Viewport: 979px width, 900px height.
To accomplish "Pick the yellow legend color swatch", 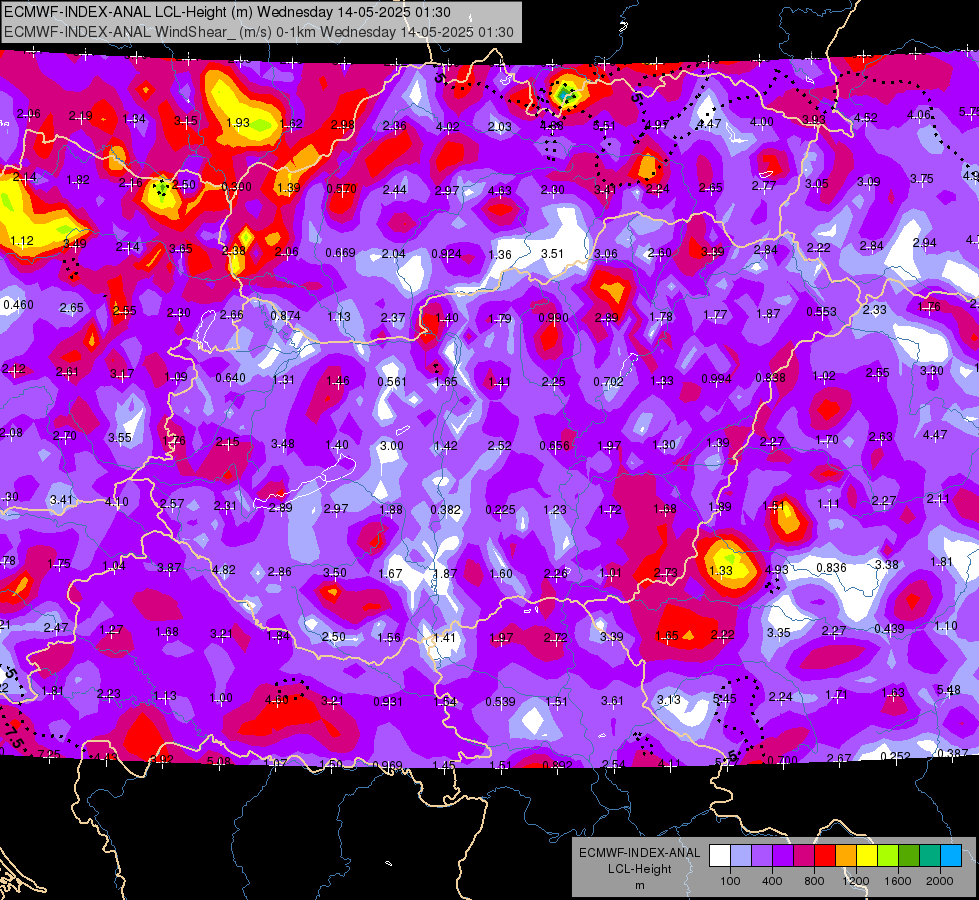I will click(x=867, y=856).
